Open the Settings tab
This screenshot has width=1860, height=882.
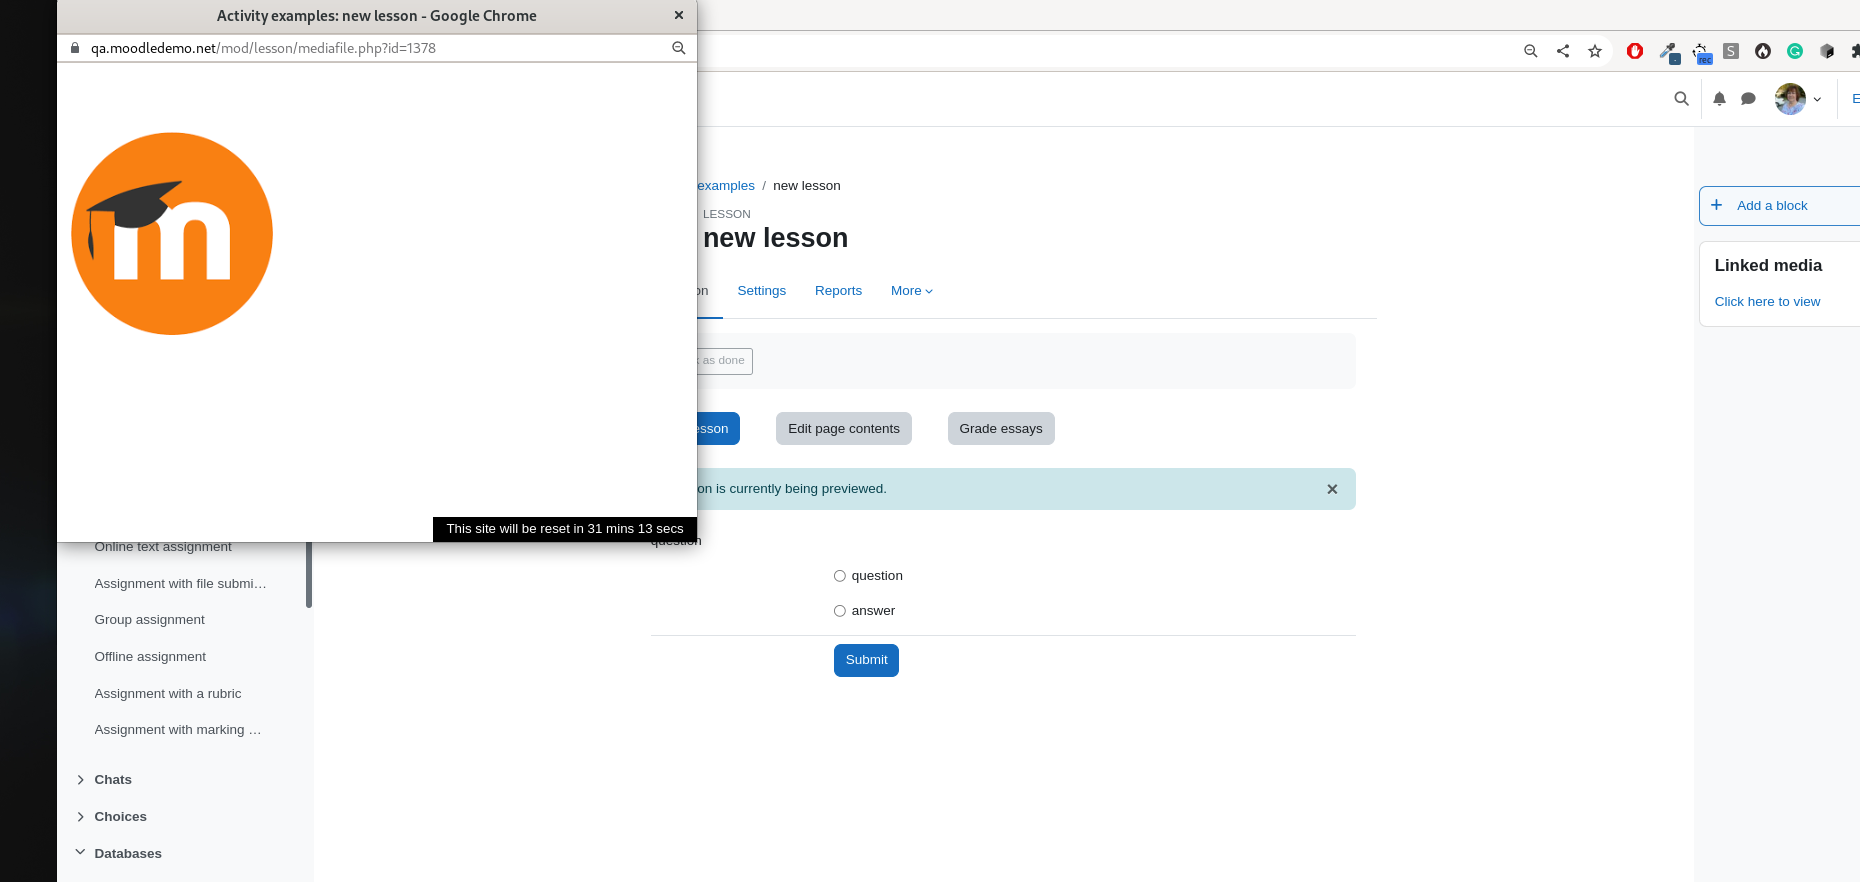pos(762,291)
